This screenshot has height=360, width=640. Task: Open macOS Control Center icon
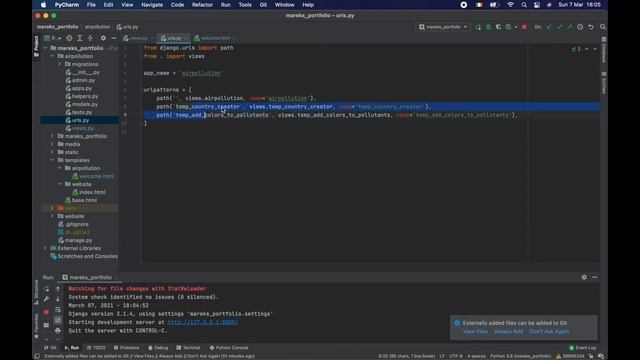tap(537, 5)
